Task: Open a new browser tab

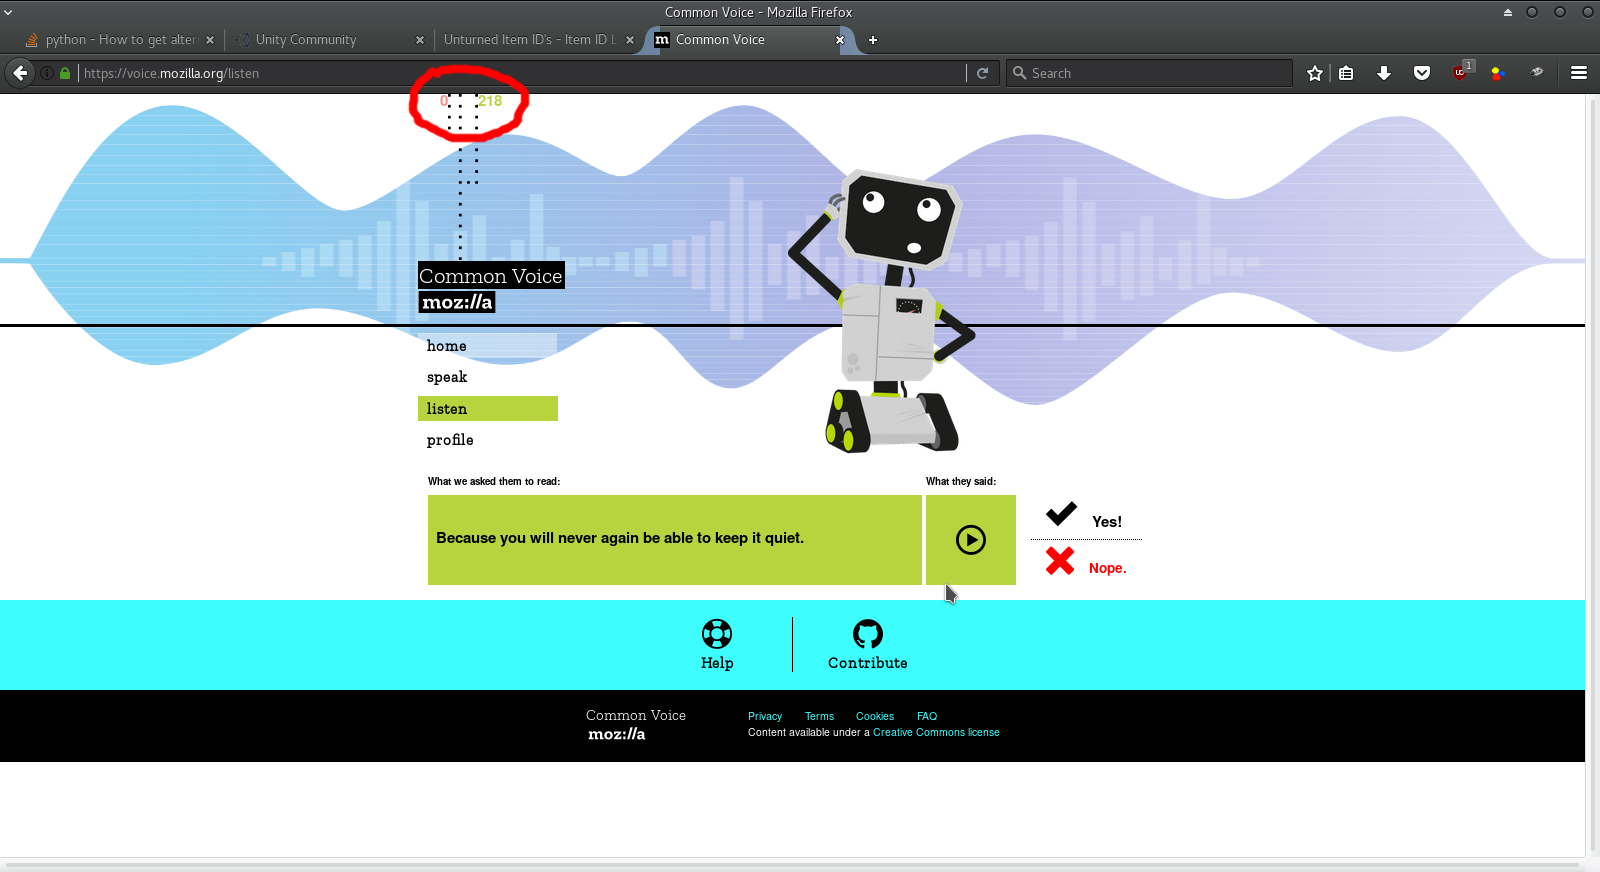Action: point(873,40)
